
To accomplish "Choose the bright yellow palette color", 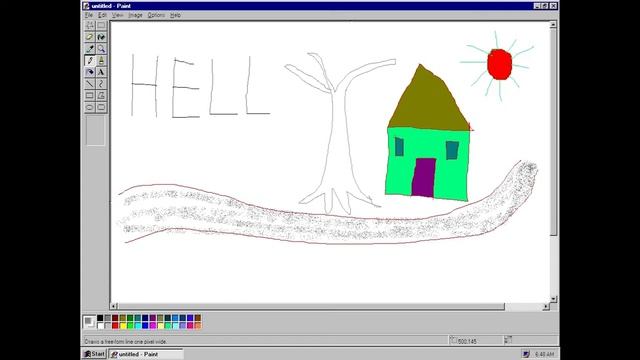I will pos(122,326).
